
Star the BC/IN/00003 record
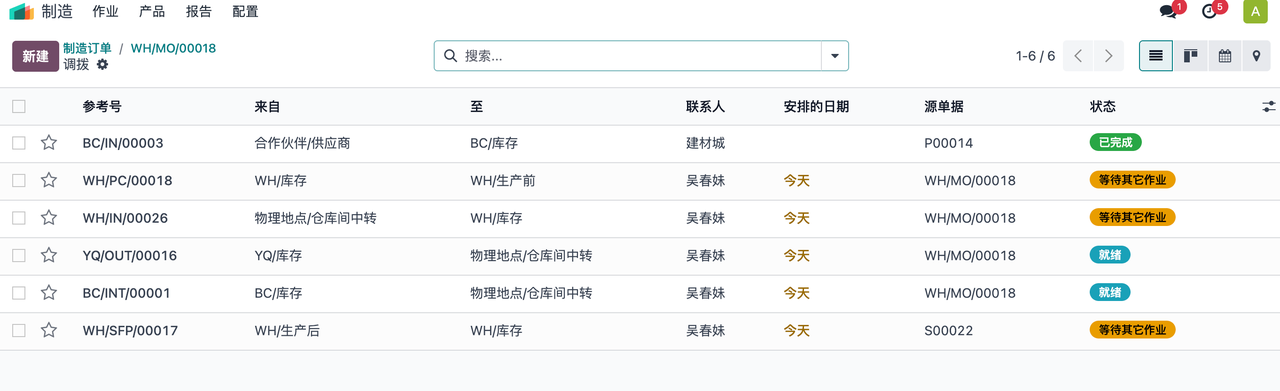click(x=49, y=143)
